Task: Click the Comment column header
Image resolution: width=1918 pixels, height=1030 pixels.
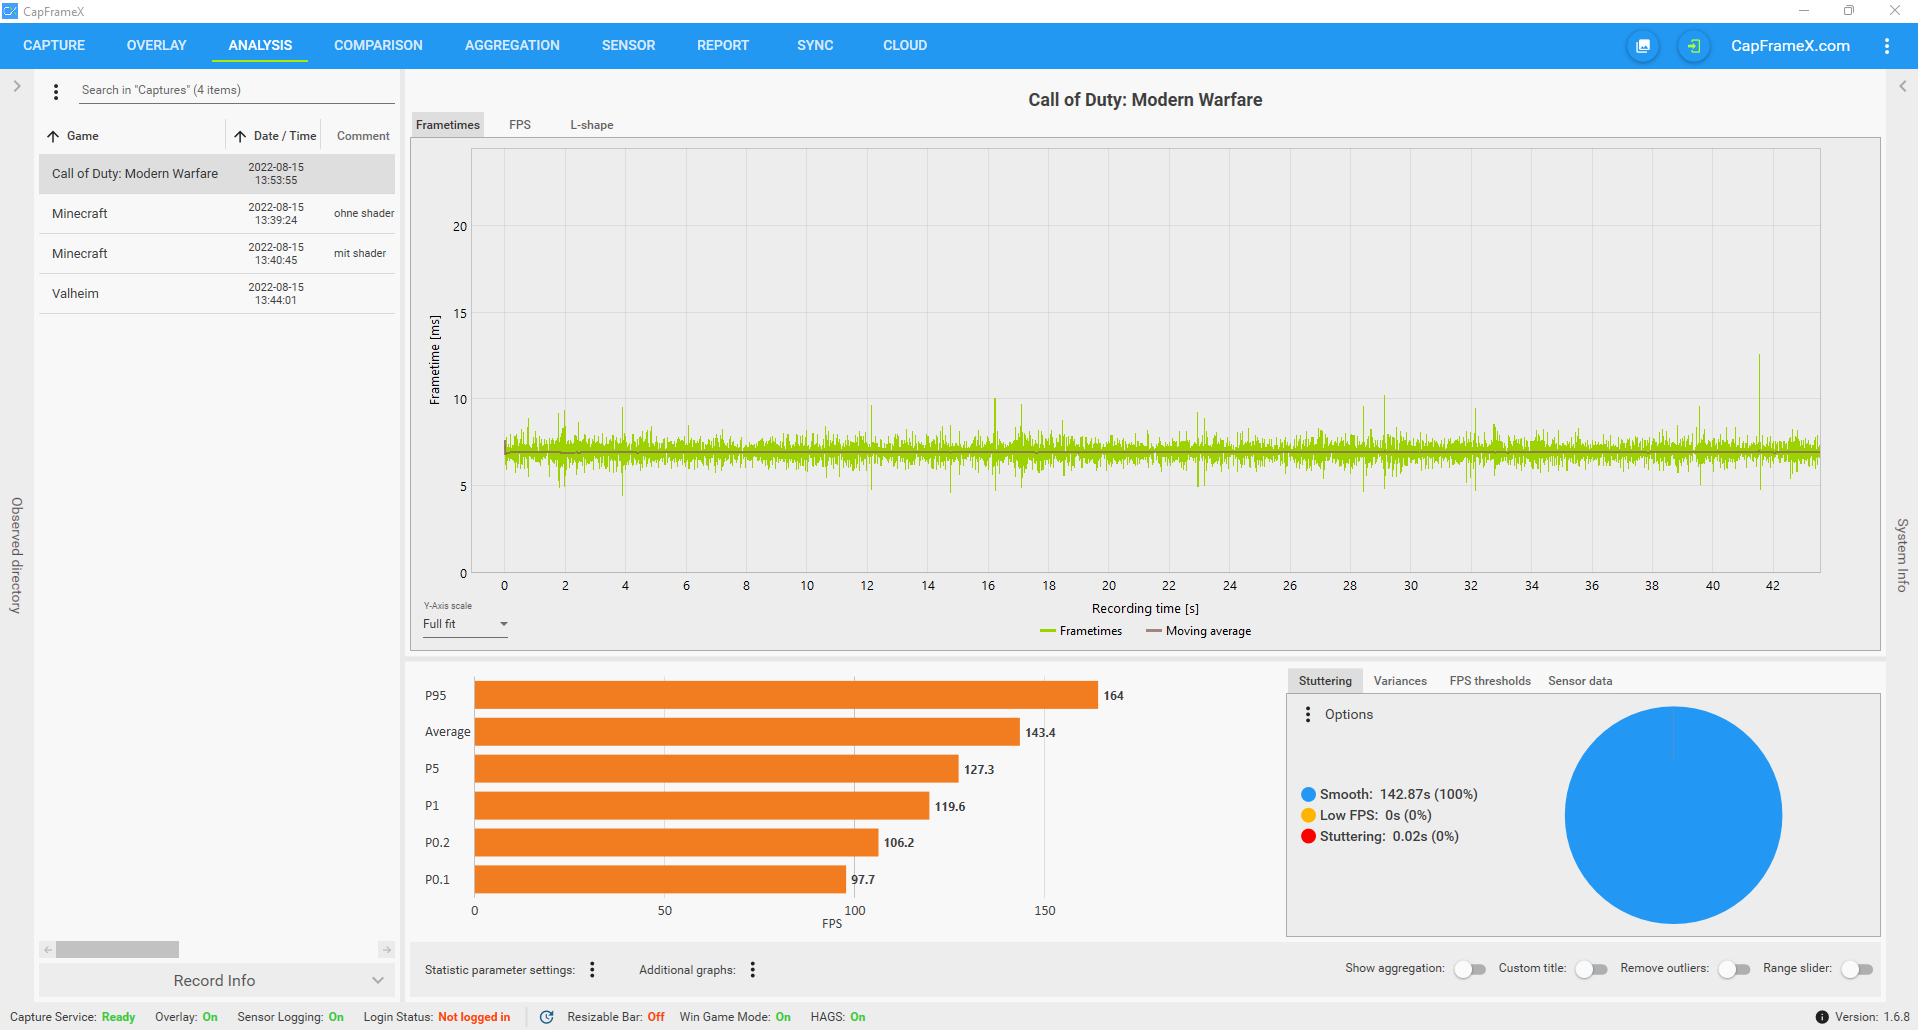Action: [363, 136]
